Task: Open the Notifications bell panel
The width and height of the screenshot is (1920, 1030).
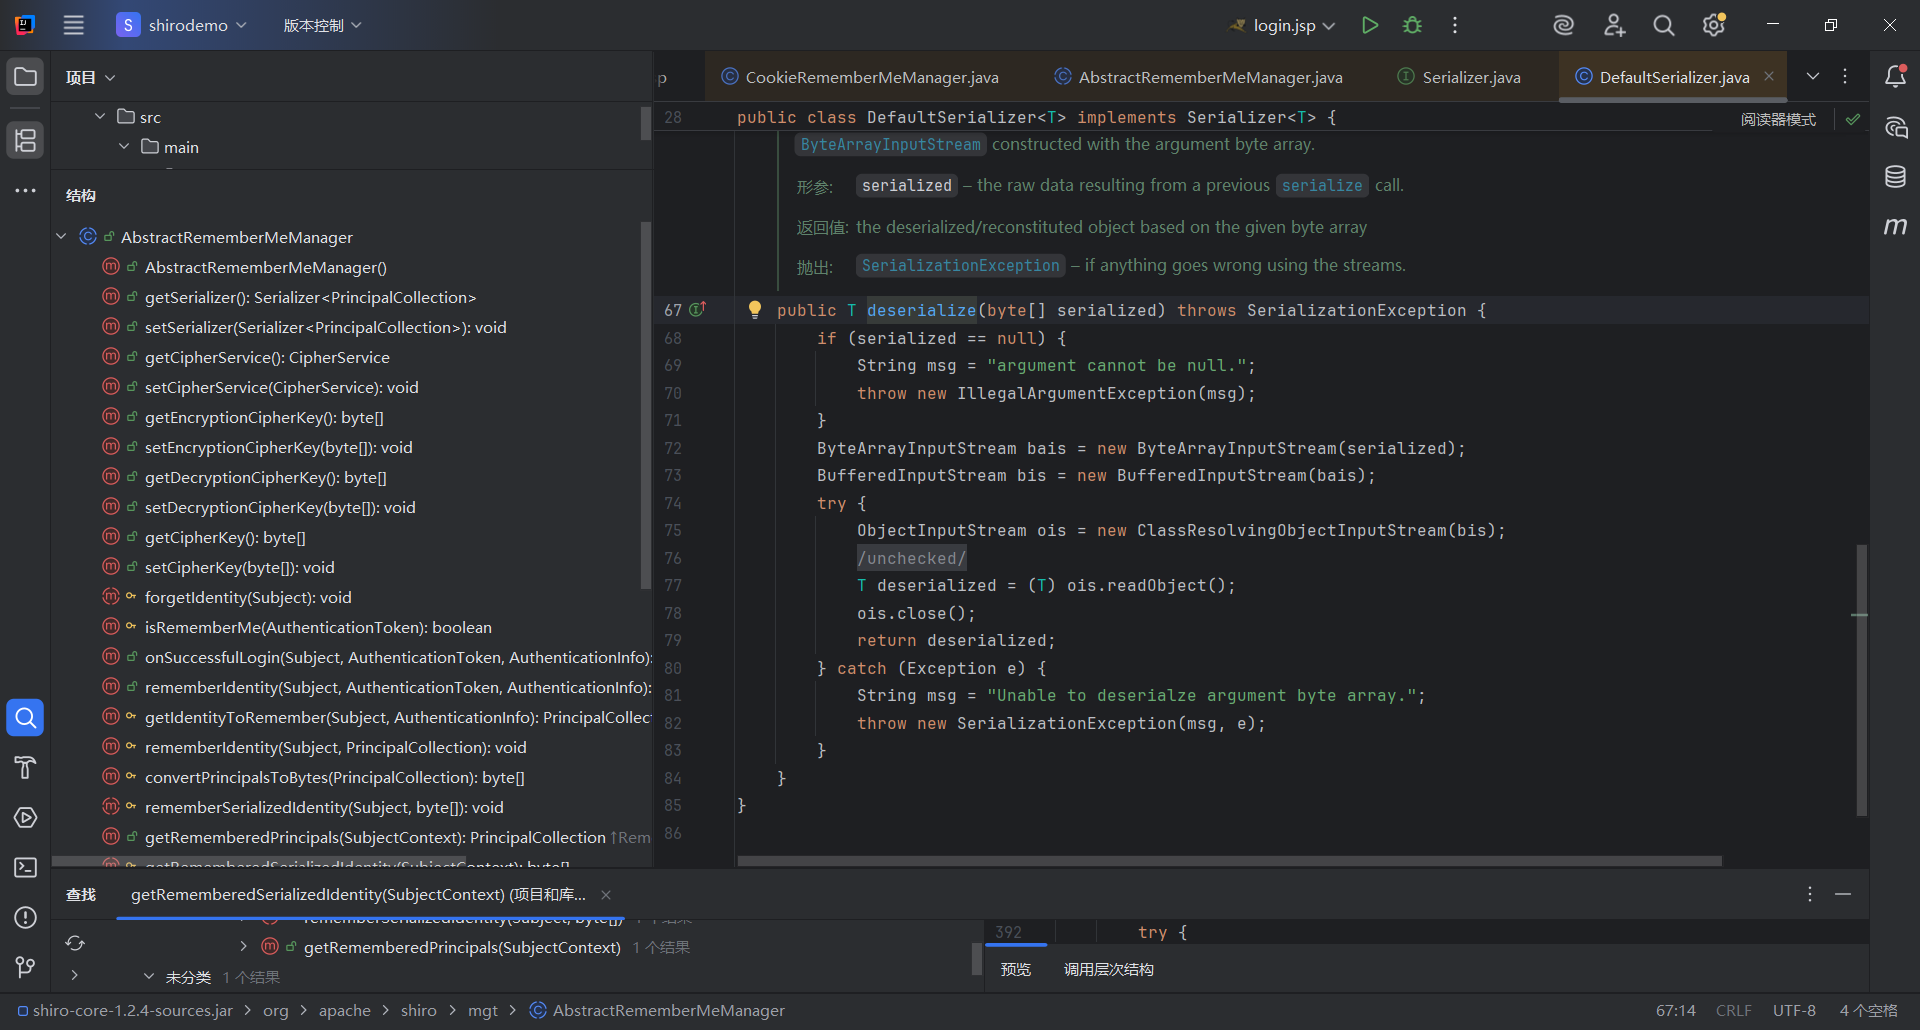Action: coord(1895,77)
